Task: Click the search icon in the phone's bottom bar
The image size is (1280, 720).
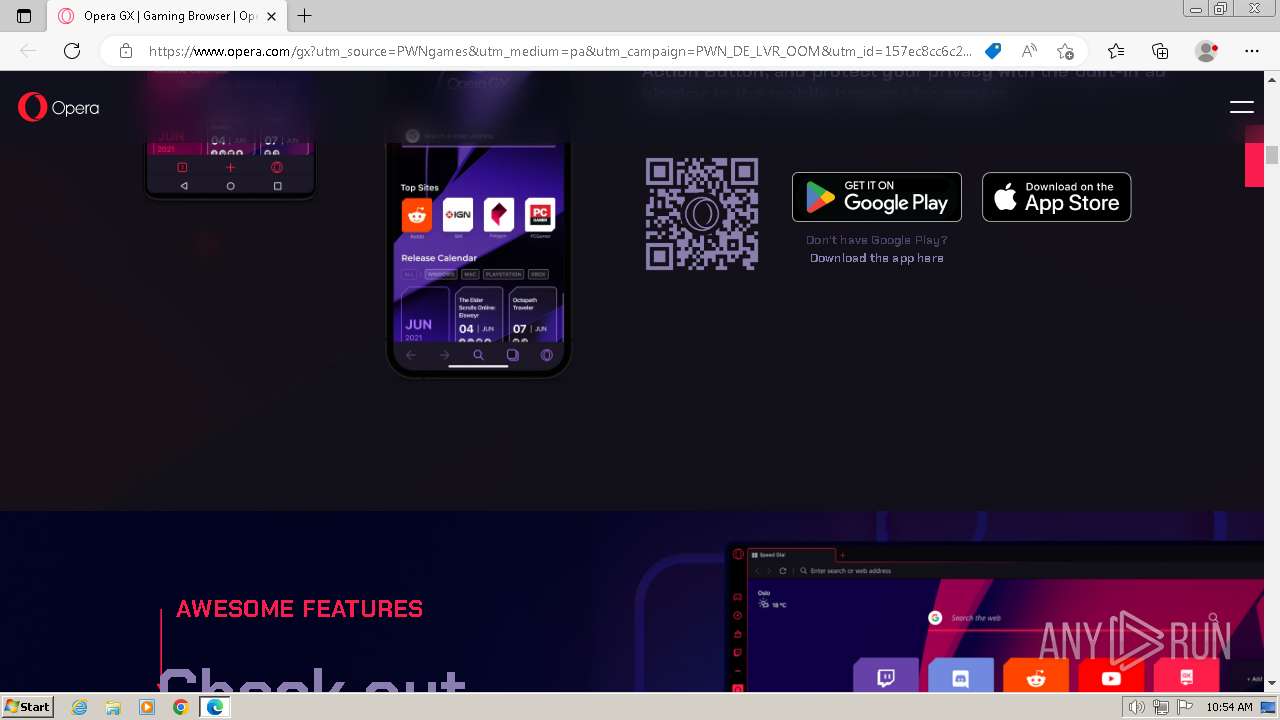Action: [x=478, y=355]
